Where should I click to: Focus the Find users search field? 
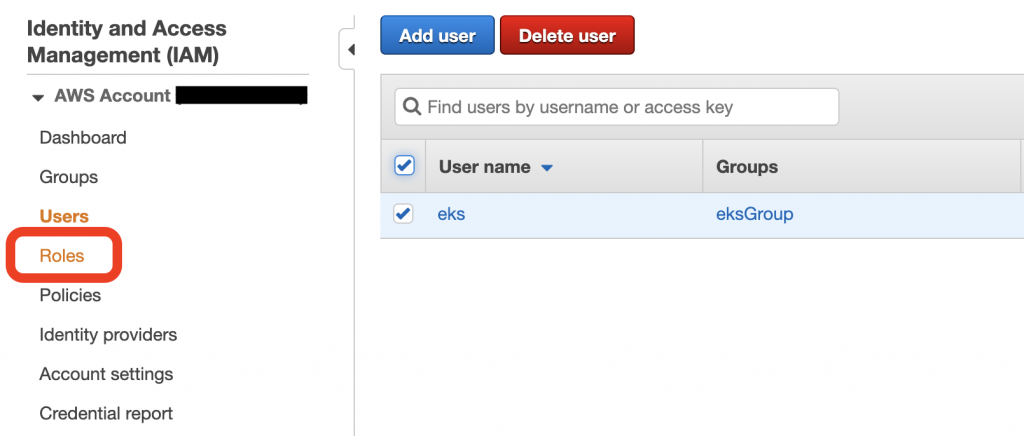[626, 107]
